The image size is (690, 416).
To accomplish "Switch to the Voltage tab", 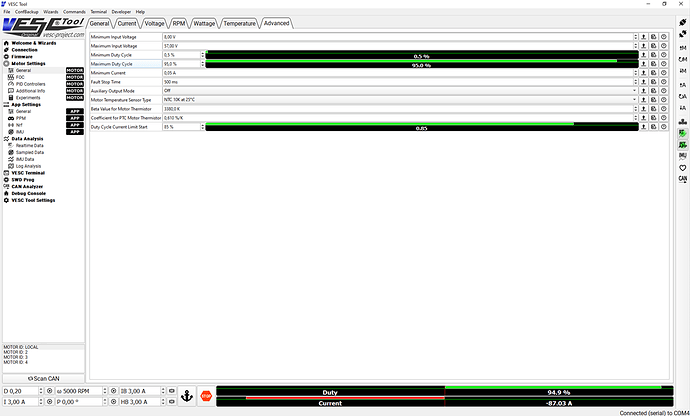I will click(x=154, y=23).
